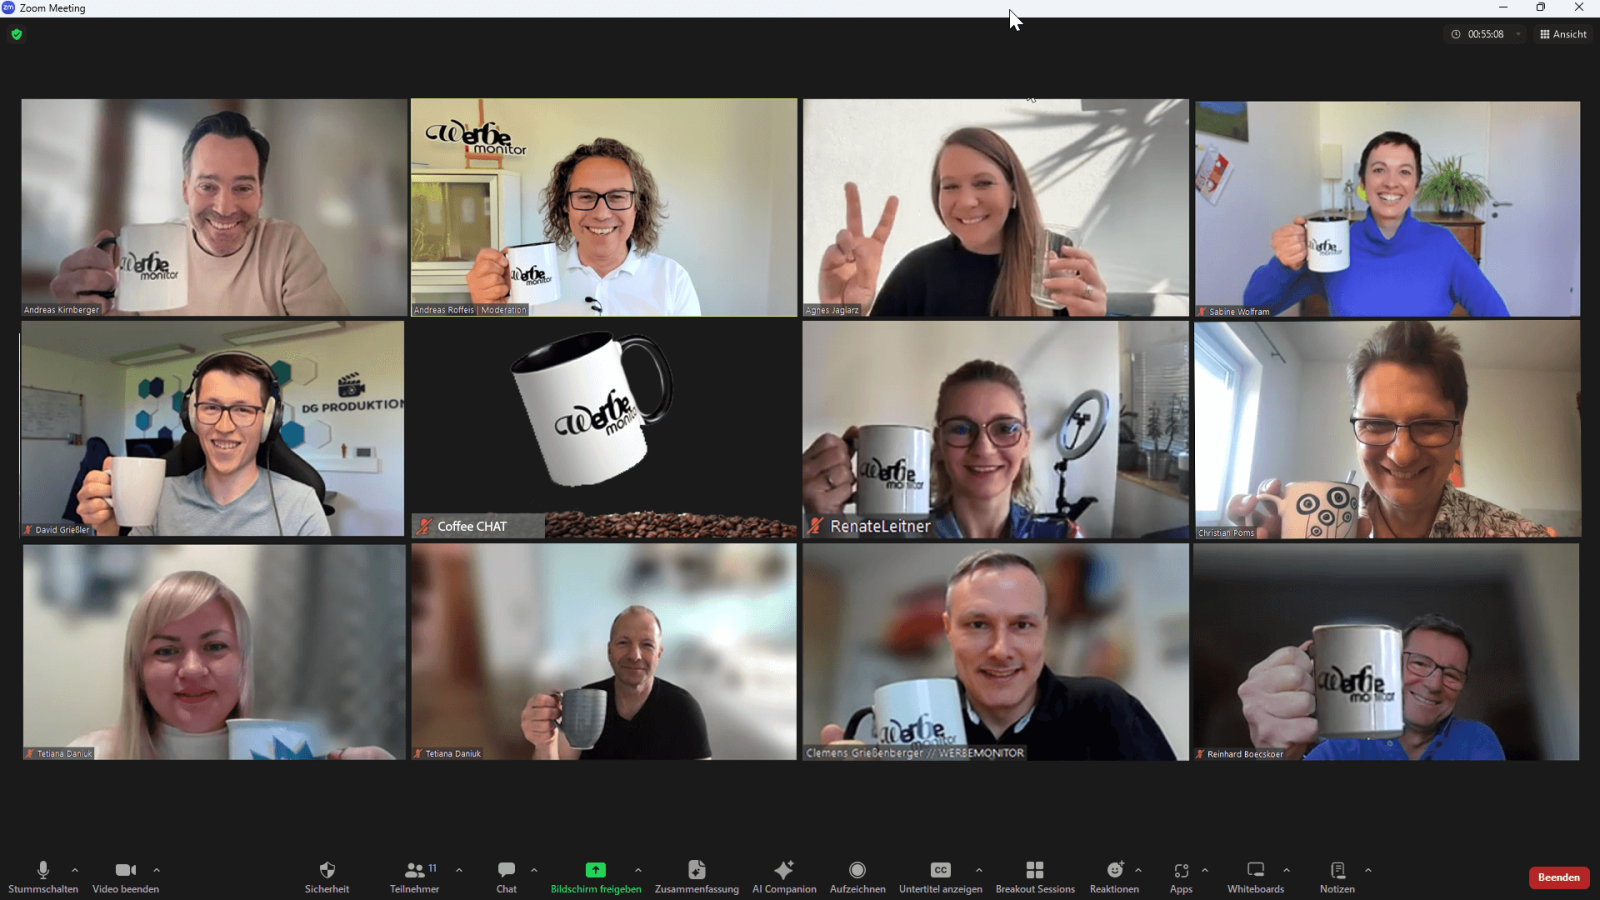Open the Whiteboards tool
The image size is (1600, 900).
pos(1255,871)
